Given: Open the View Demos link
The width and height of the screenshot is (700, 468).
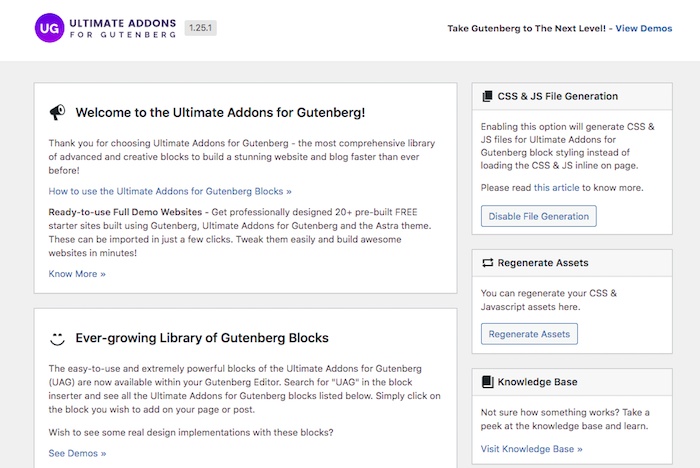Looking at the screenshot, I should pos(644,28).
